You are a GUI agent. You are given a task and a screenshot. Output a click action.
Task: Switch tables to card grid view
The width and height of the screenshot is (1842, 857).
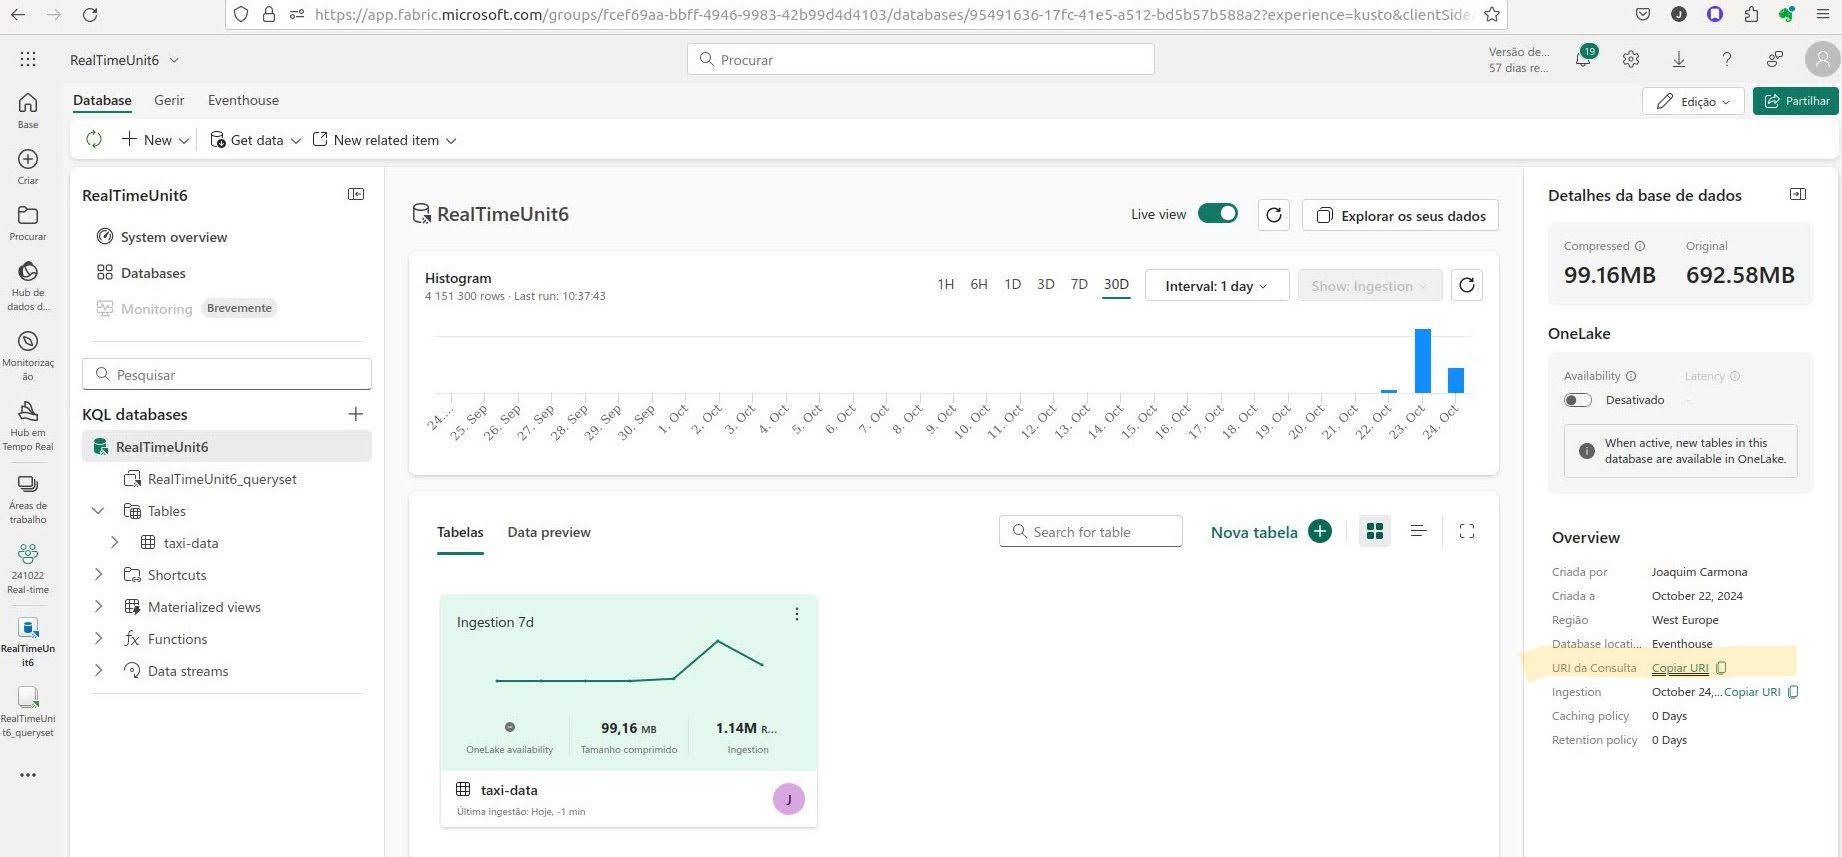[x=1375, y=531]
